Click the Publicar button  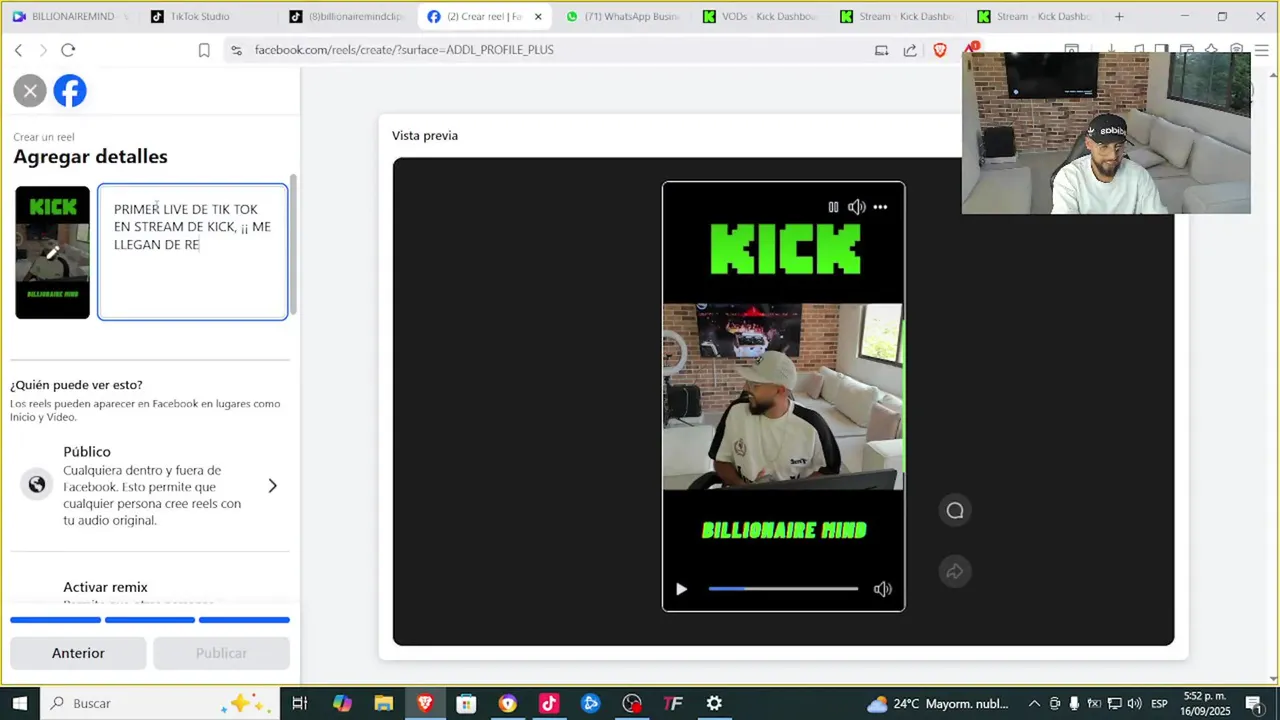(x=221, y=653)
